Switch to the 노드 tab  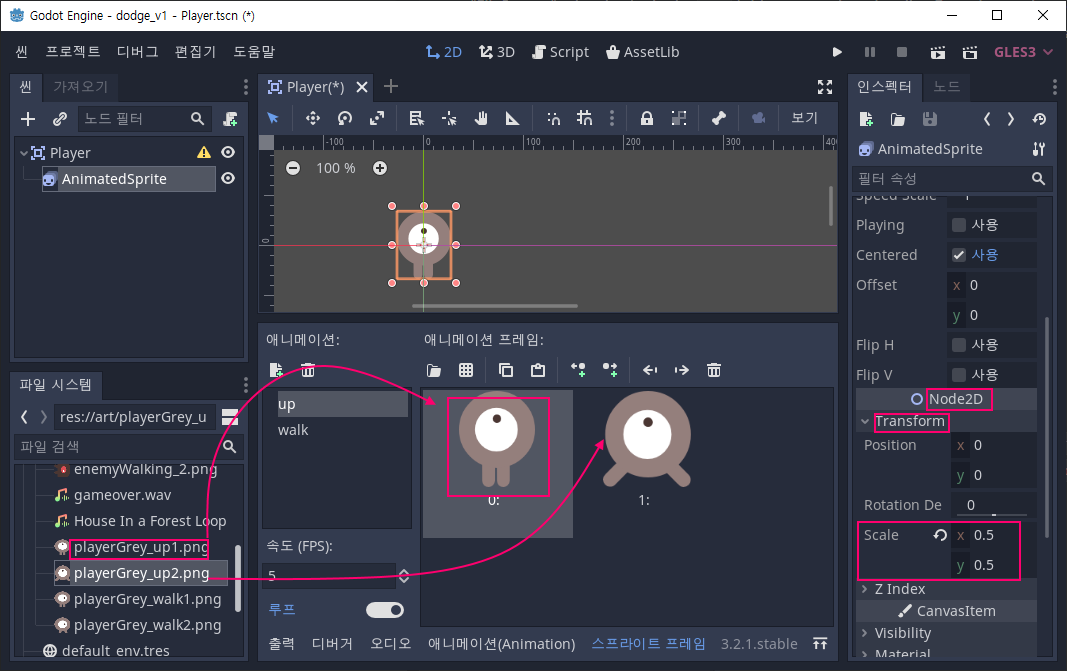[x=947, y=86]
